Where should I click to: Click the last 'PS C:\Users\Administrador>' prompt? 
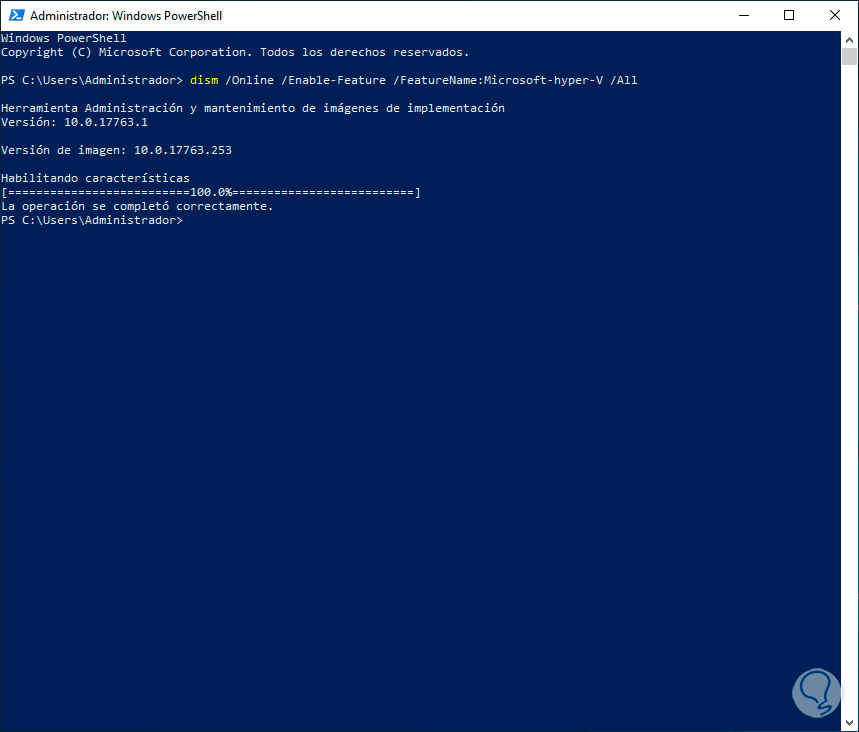(92, 220)
